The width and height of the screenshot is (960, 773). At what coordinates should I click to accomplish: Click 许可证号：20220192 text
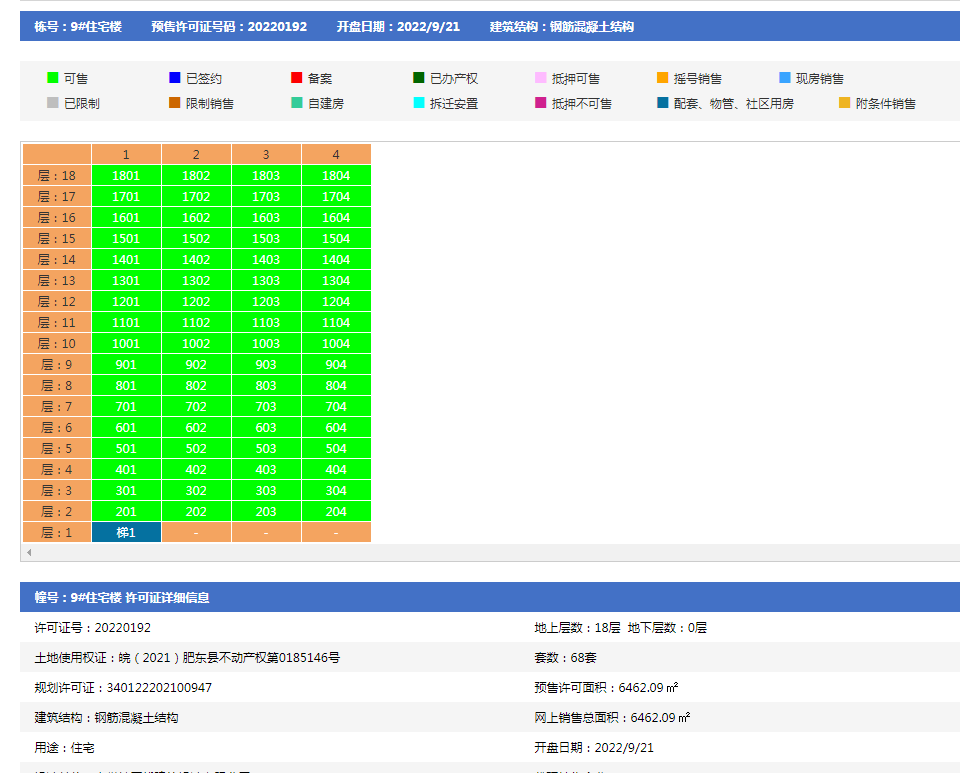coord(92,627)
